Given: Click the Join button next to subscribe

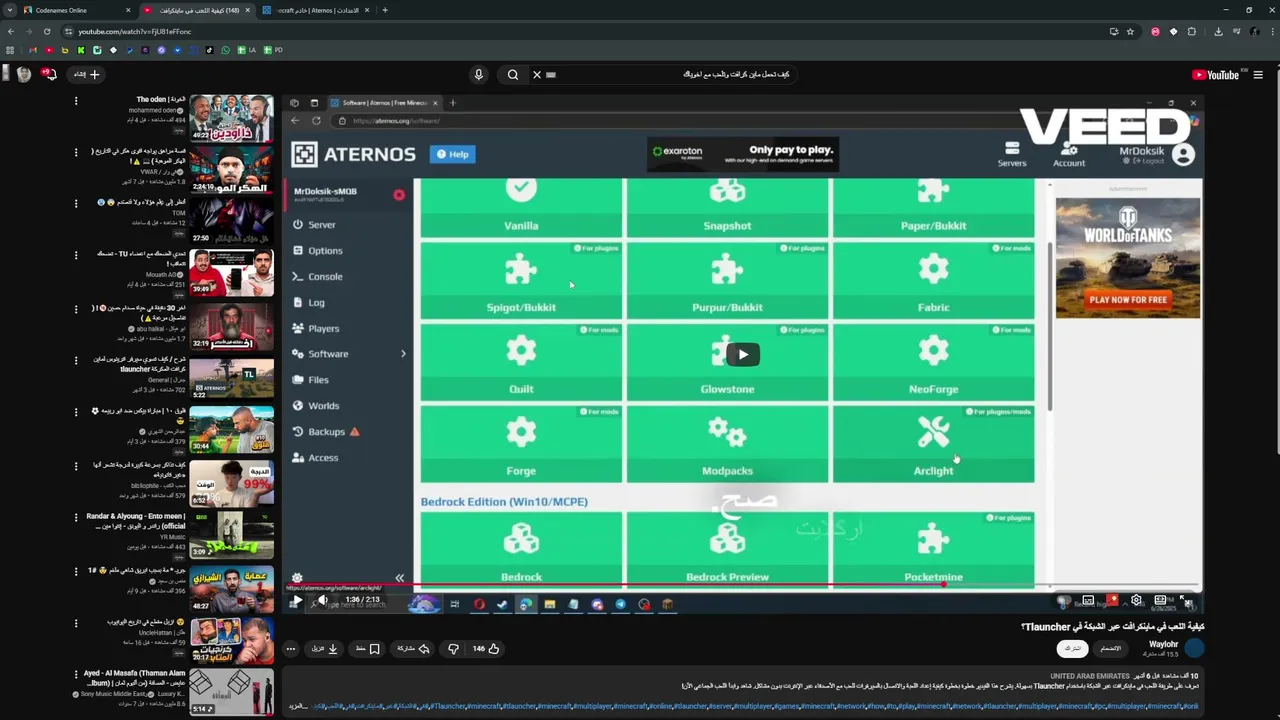Looking at the screenshot, I should pyautogui.click(x=1110, y=649).
